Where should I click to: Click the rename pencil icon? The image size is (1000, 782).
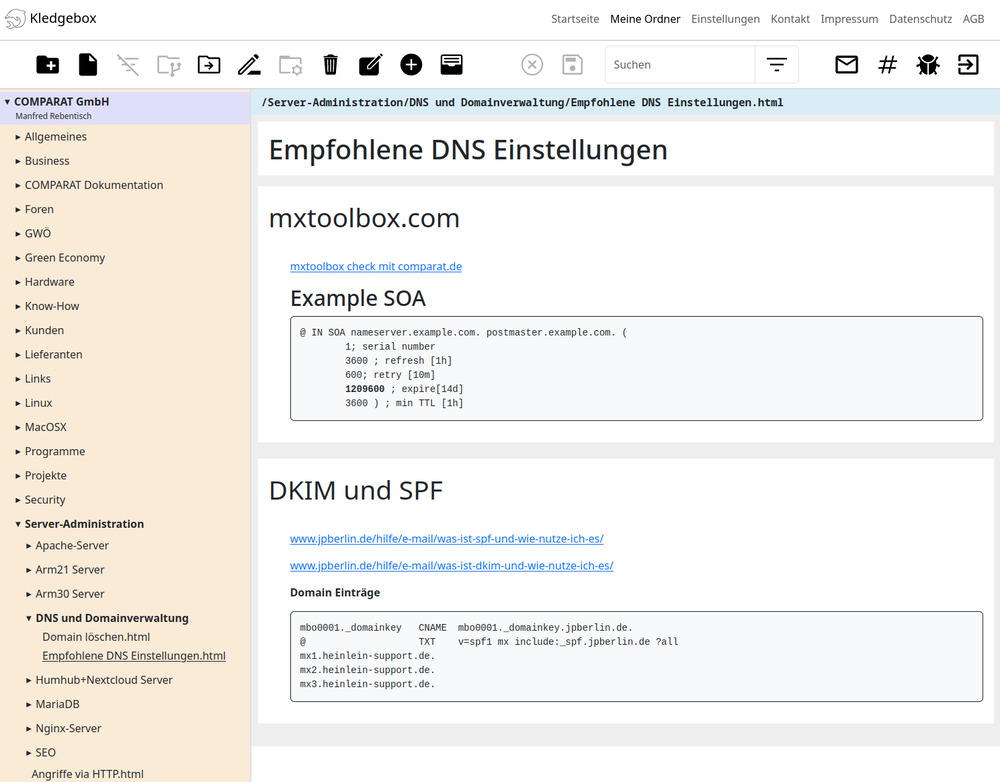249,64
